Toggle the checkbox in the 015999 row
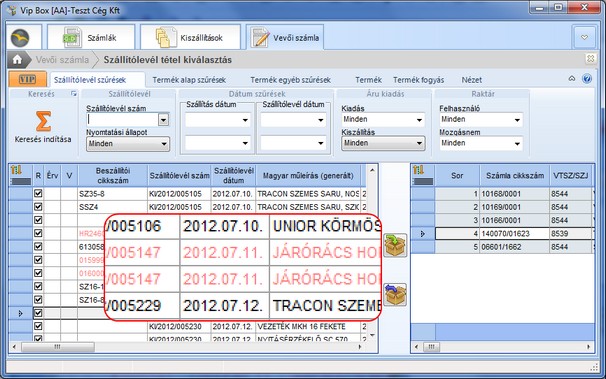The height and width of the screenshot is (379, 606). pos(38,260)
